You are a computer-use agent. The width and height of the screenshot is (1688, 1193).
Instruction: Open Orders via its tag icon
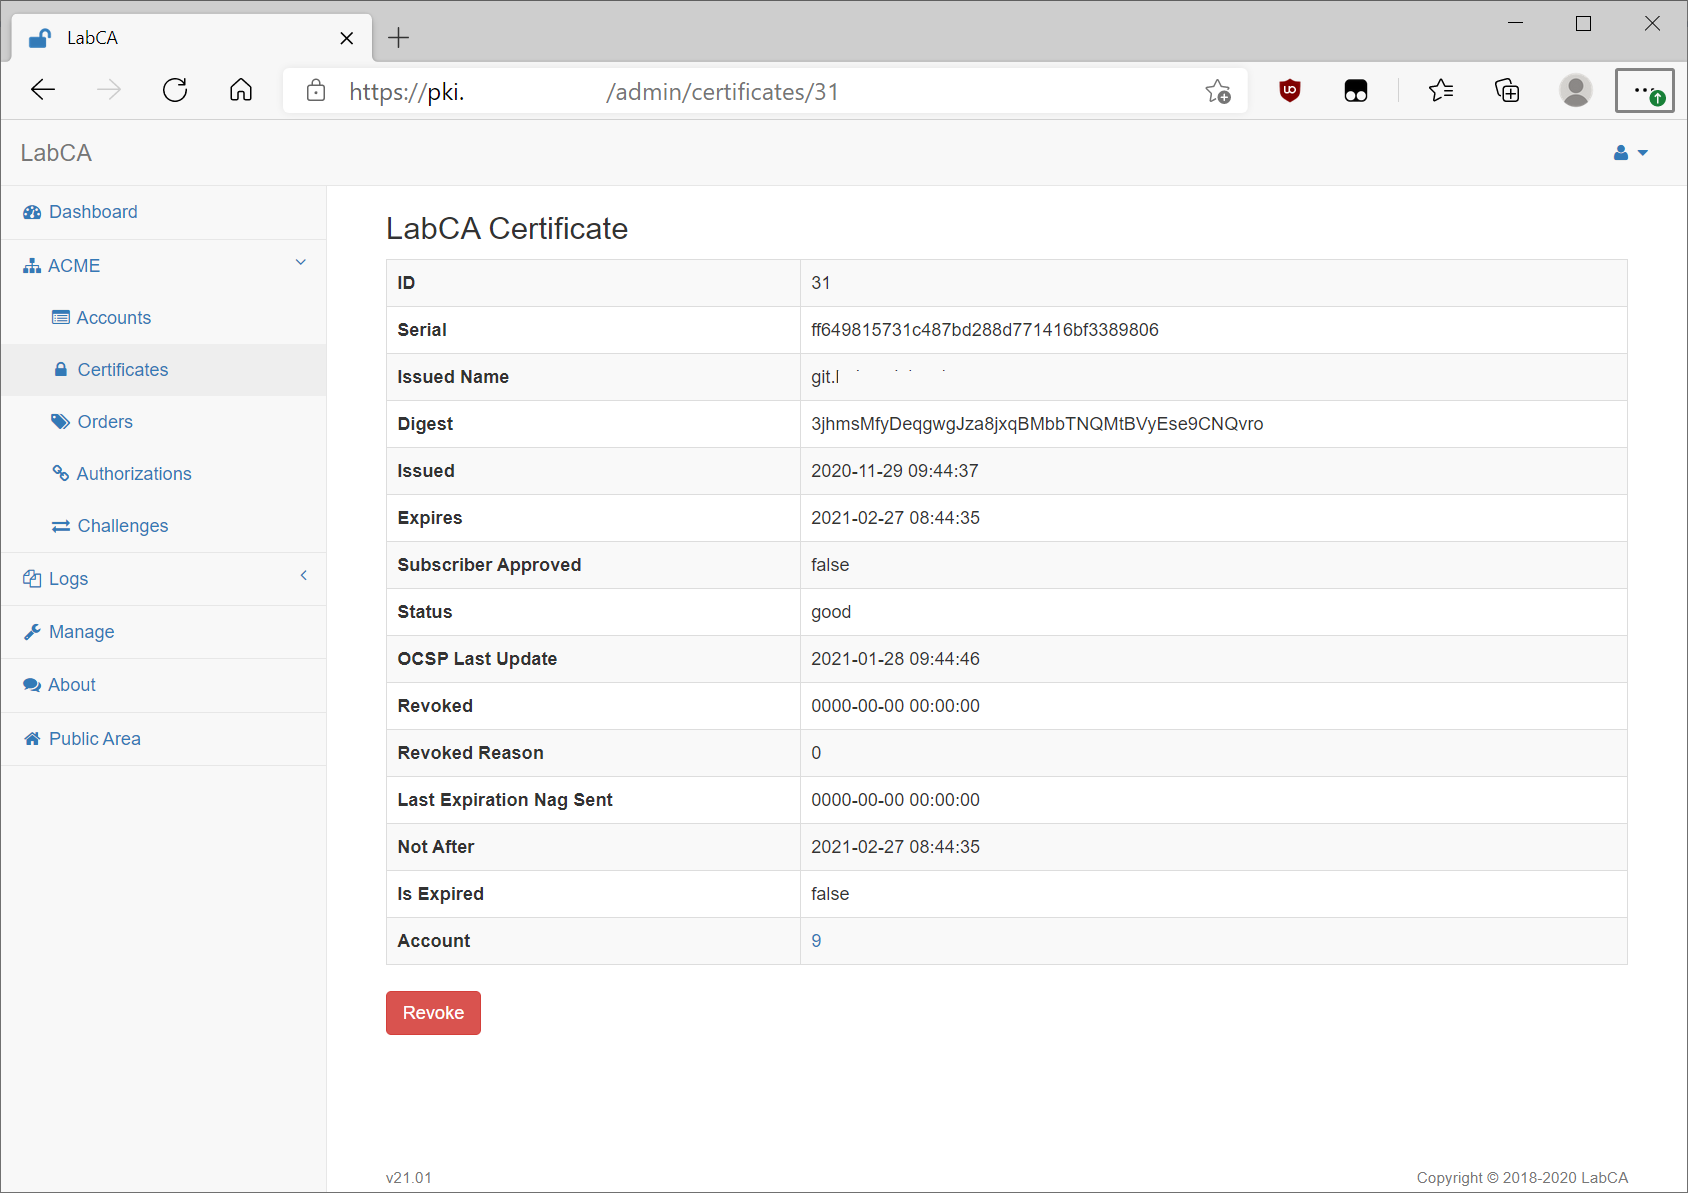click(61, 421)
